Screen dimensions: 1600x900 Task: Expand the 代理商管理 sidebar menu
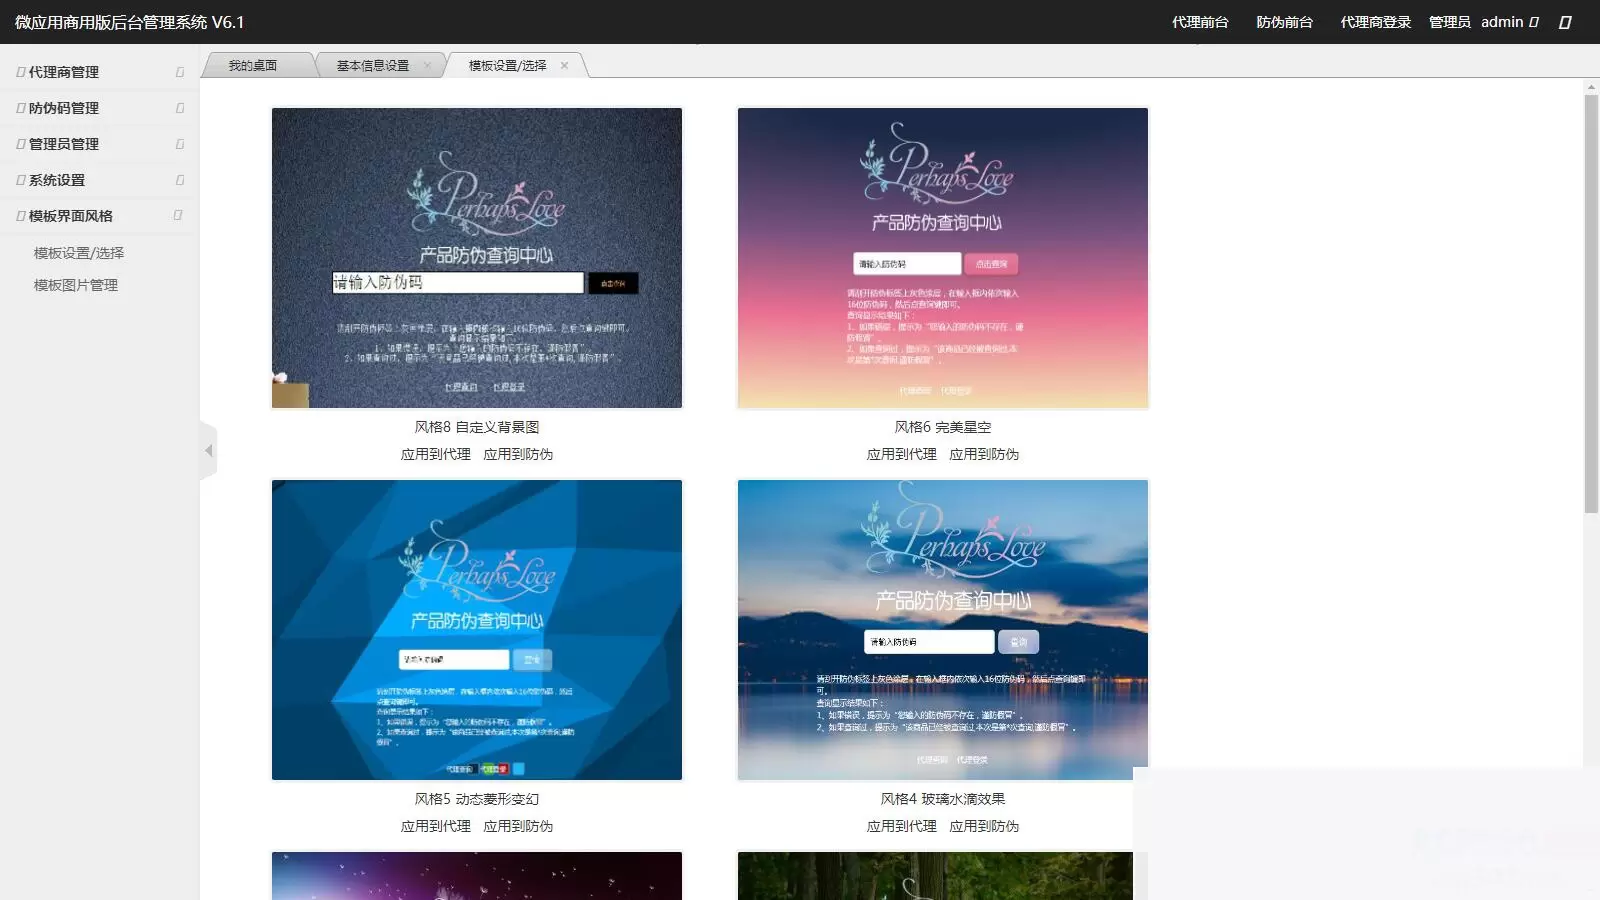pyautogui.click(x=99, y=72)
